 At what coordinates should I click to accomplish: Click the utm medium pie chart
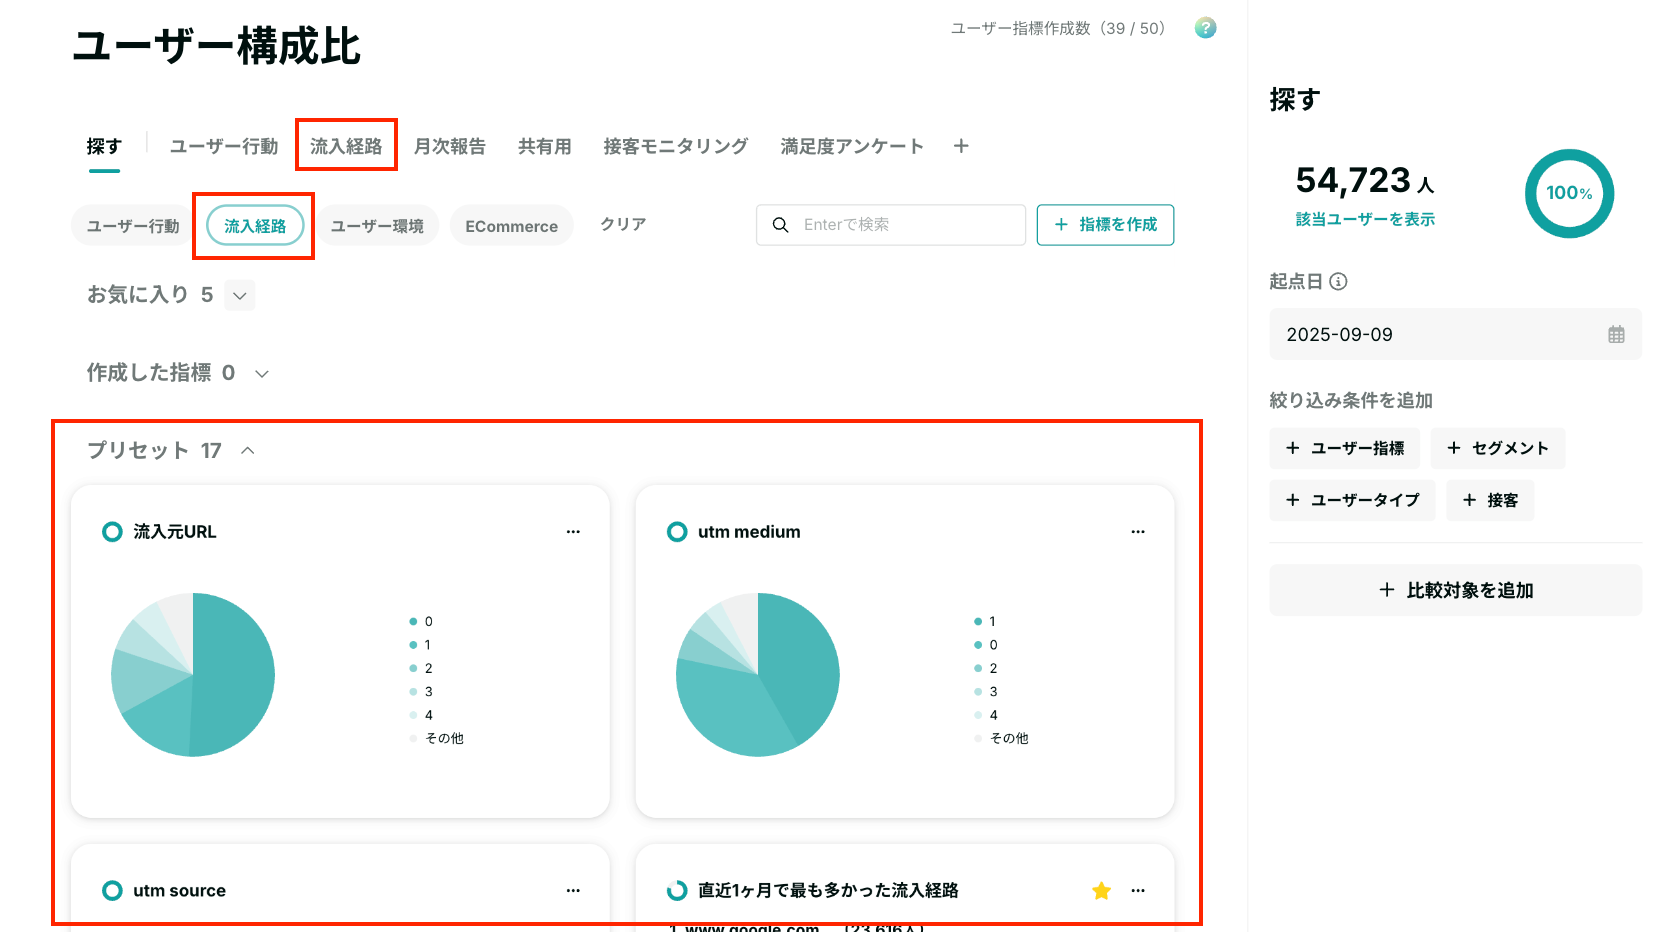pos(758,675)
